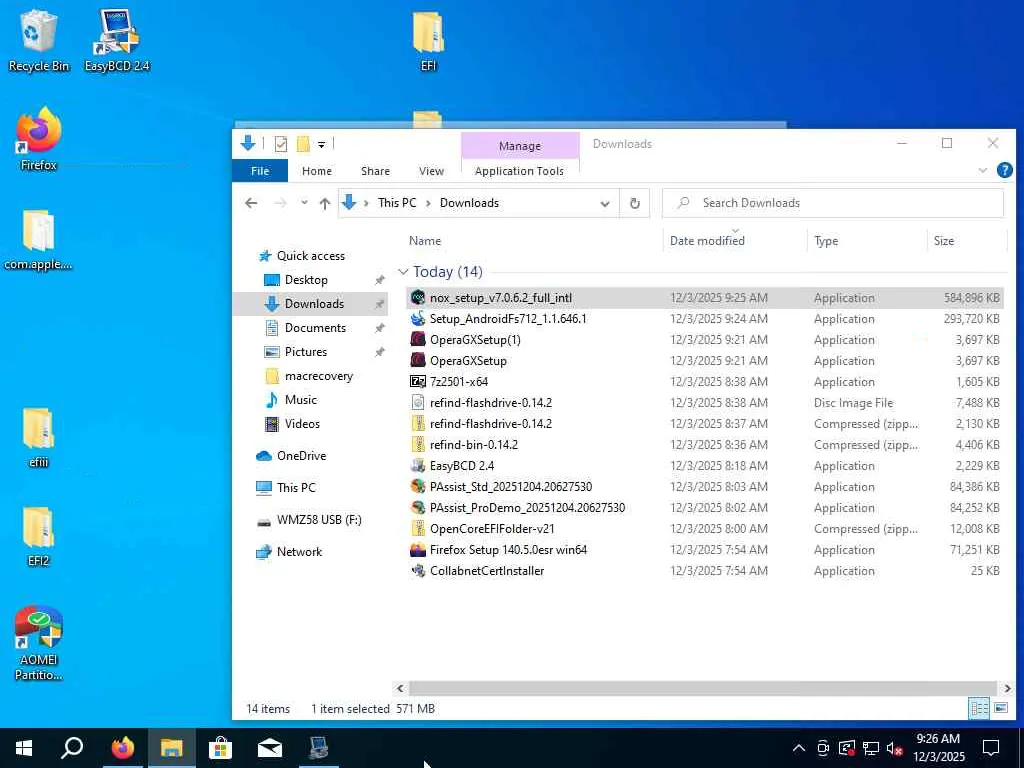Select OpenCoreEFIFolder-v21 file name

492,529
